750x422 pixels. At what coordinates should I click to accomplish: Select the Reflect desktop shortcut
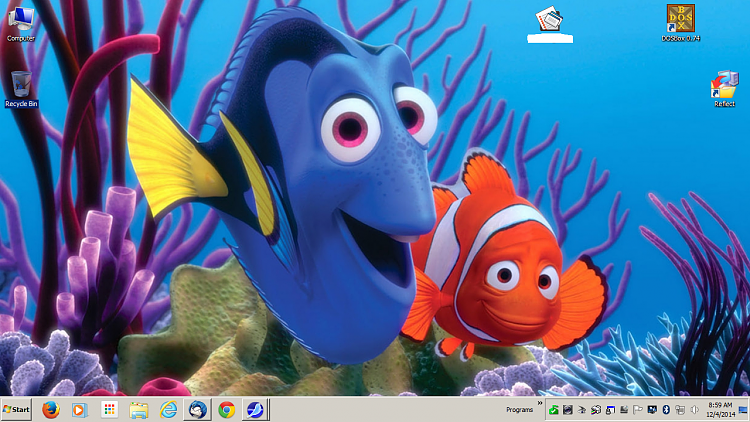[x=724, y=89]
